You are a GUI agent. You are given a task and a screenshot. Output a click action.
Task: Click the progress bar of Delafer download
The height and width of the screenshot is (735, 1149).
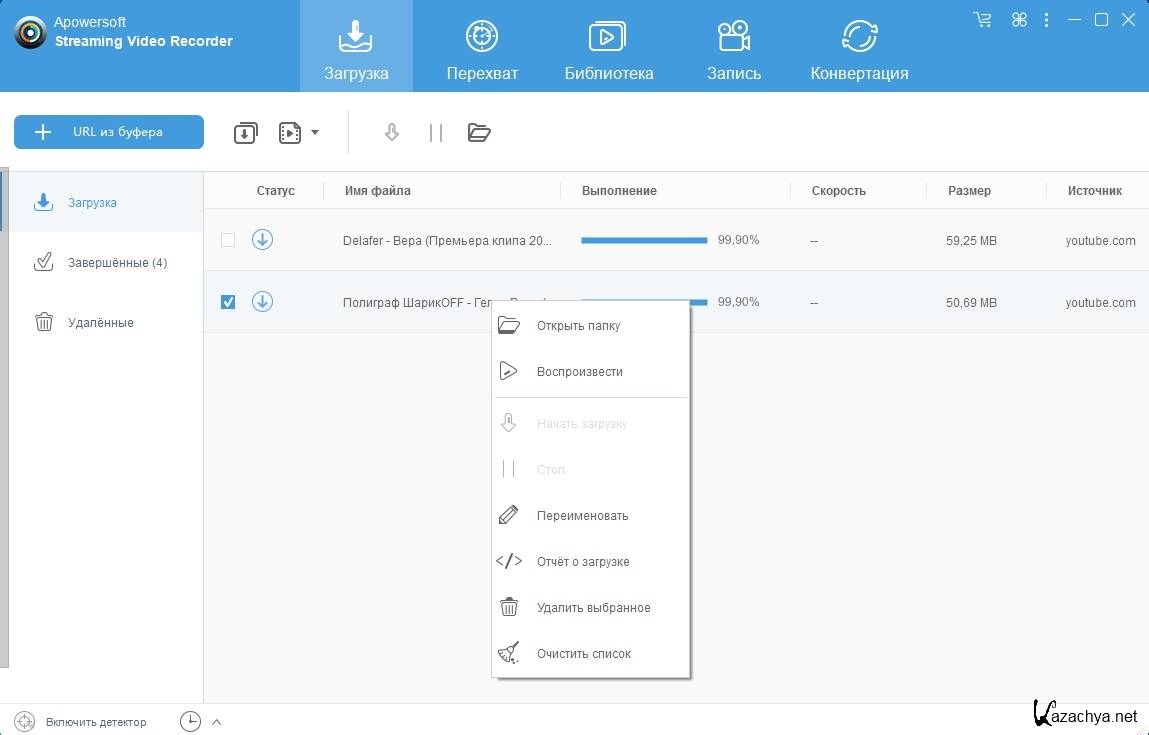coord(644,240)
